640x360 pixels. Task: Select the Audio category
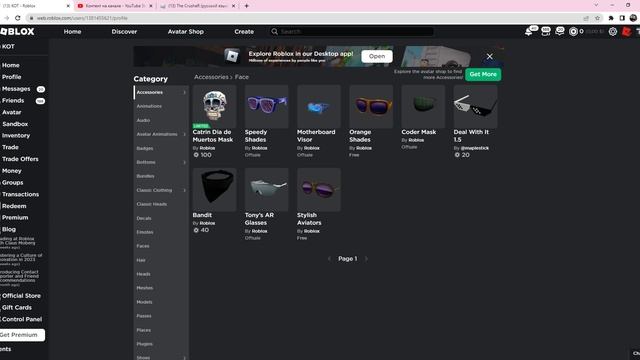(143, 120)
